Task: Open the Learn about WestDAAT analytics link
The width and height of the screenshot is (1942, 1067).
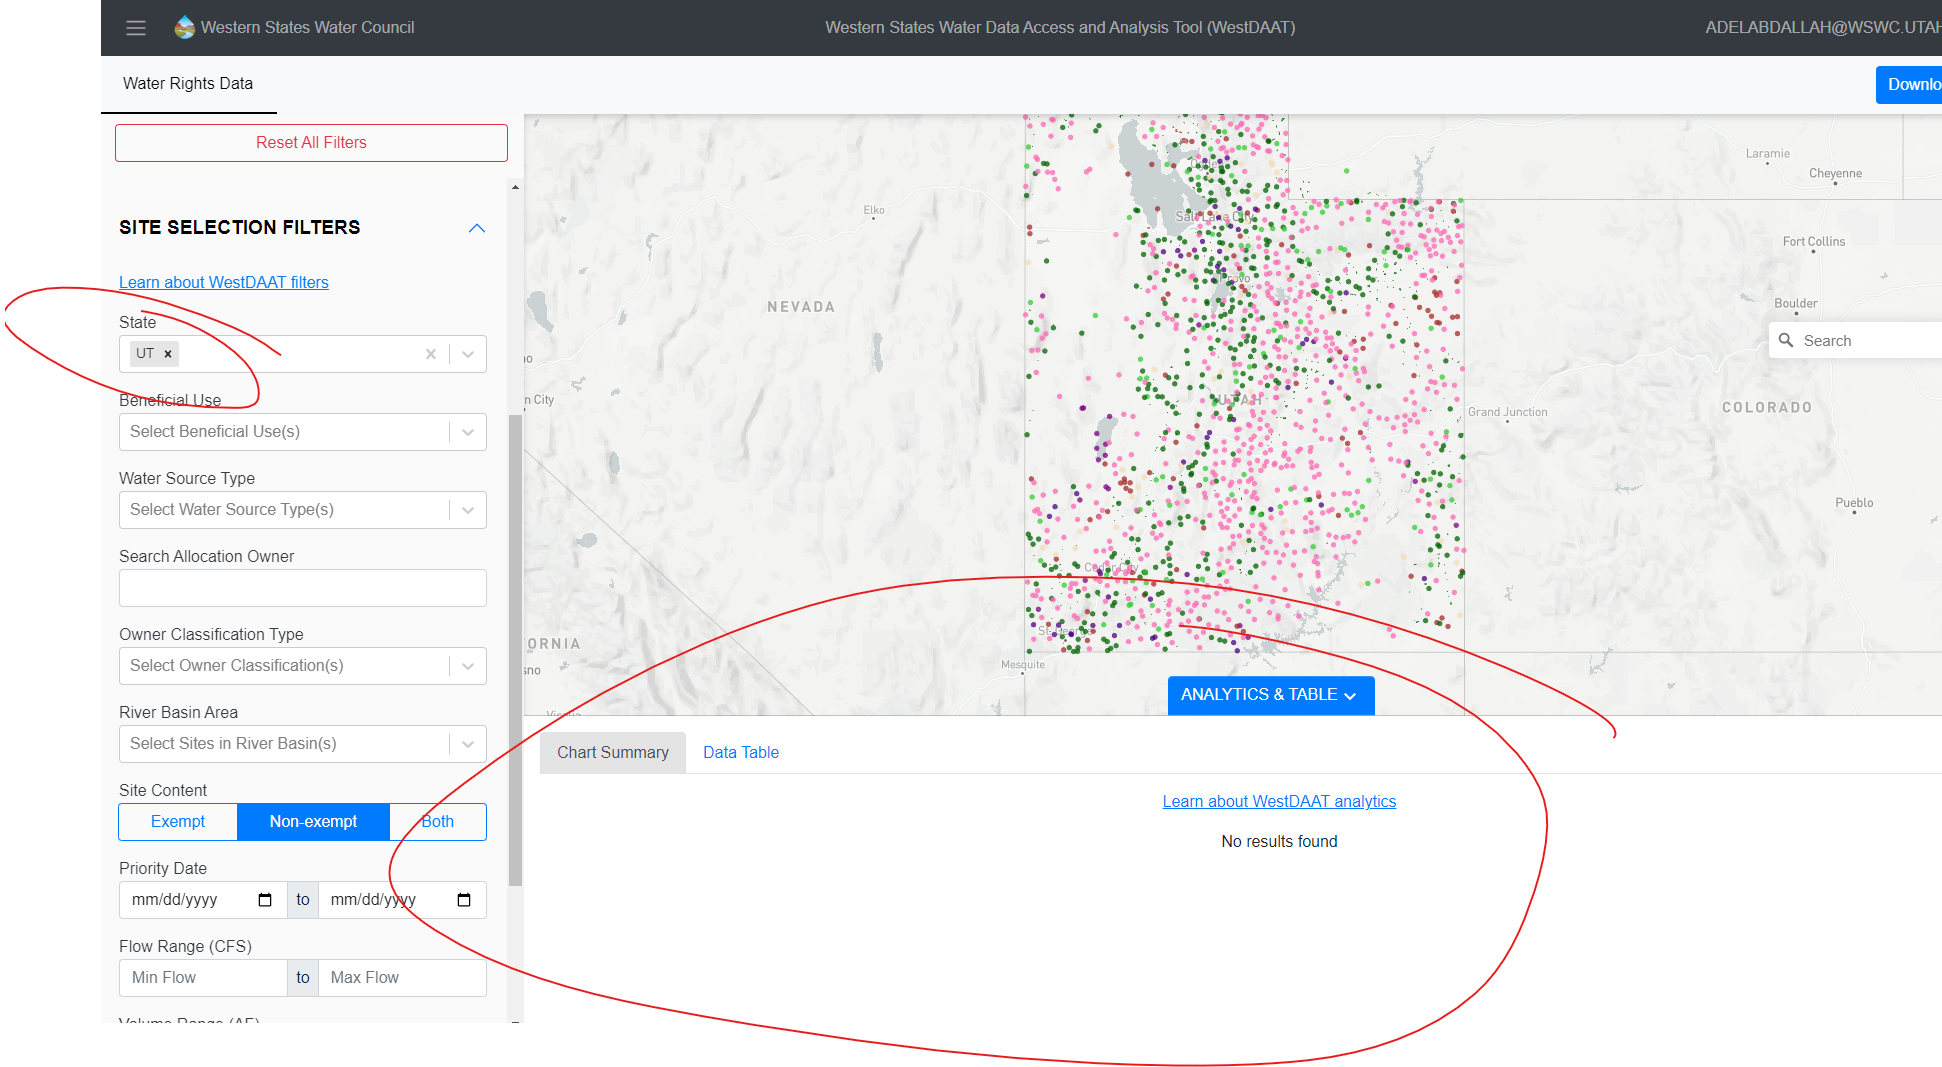Action: [x=1278, y=801]
